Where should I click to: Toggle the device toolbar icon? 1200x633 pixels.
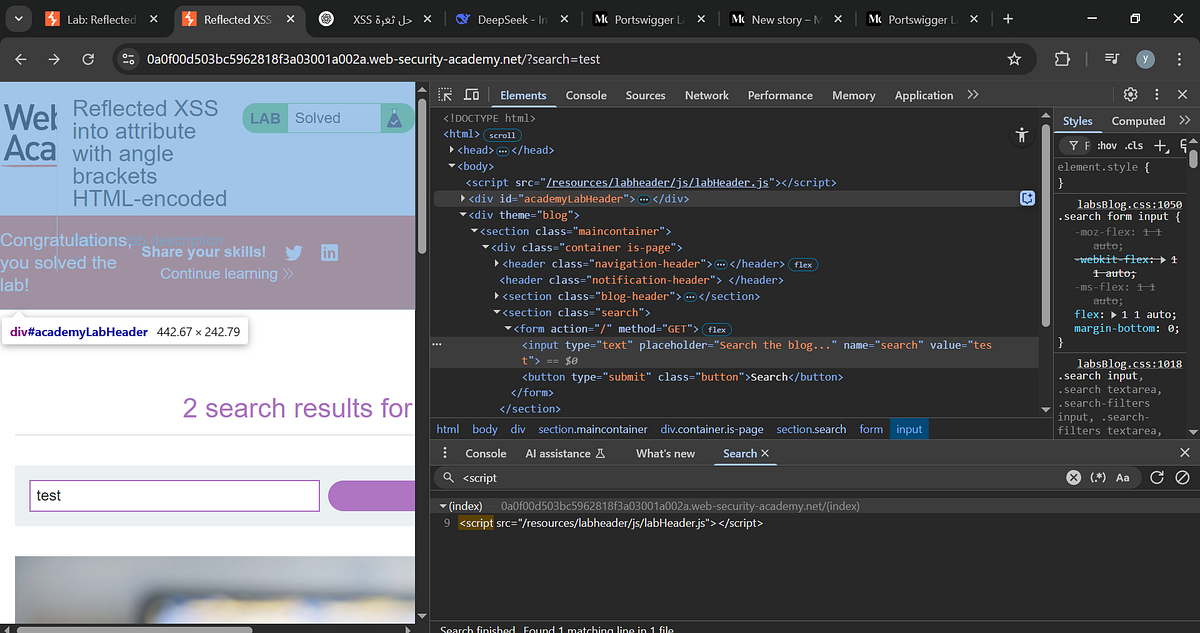472,95
